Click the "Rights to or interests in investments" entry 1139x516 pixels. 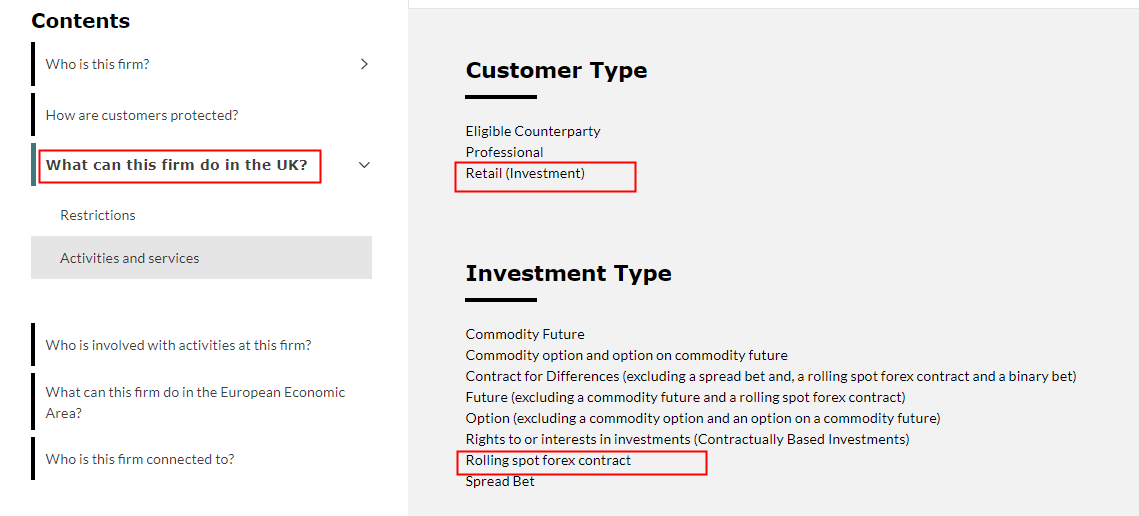[687, 439]
